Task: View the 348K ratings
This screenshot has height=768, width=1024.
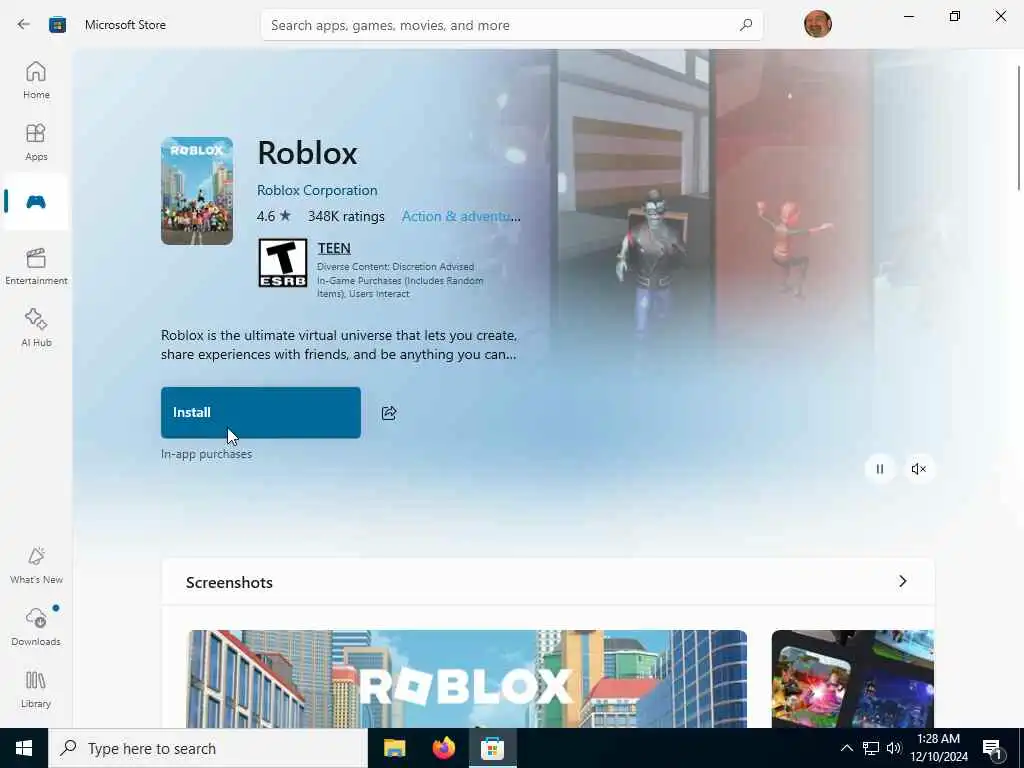Action: pos(346,216)
